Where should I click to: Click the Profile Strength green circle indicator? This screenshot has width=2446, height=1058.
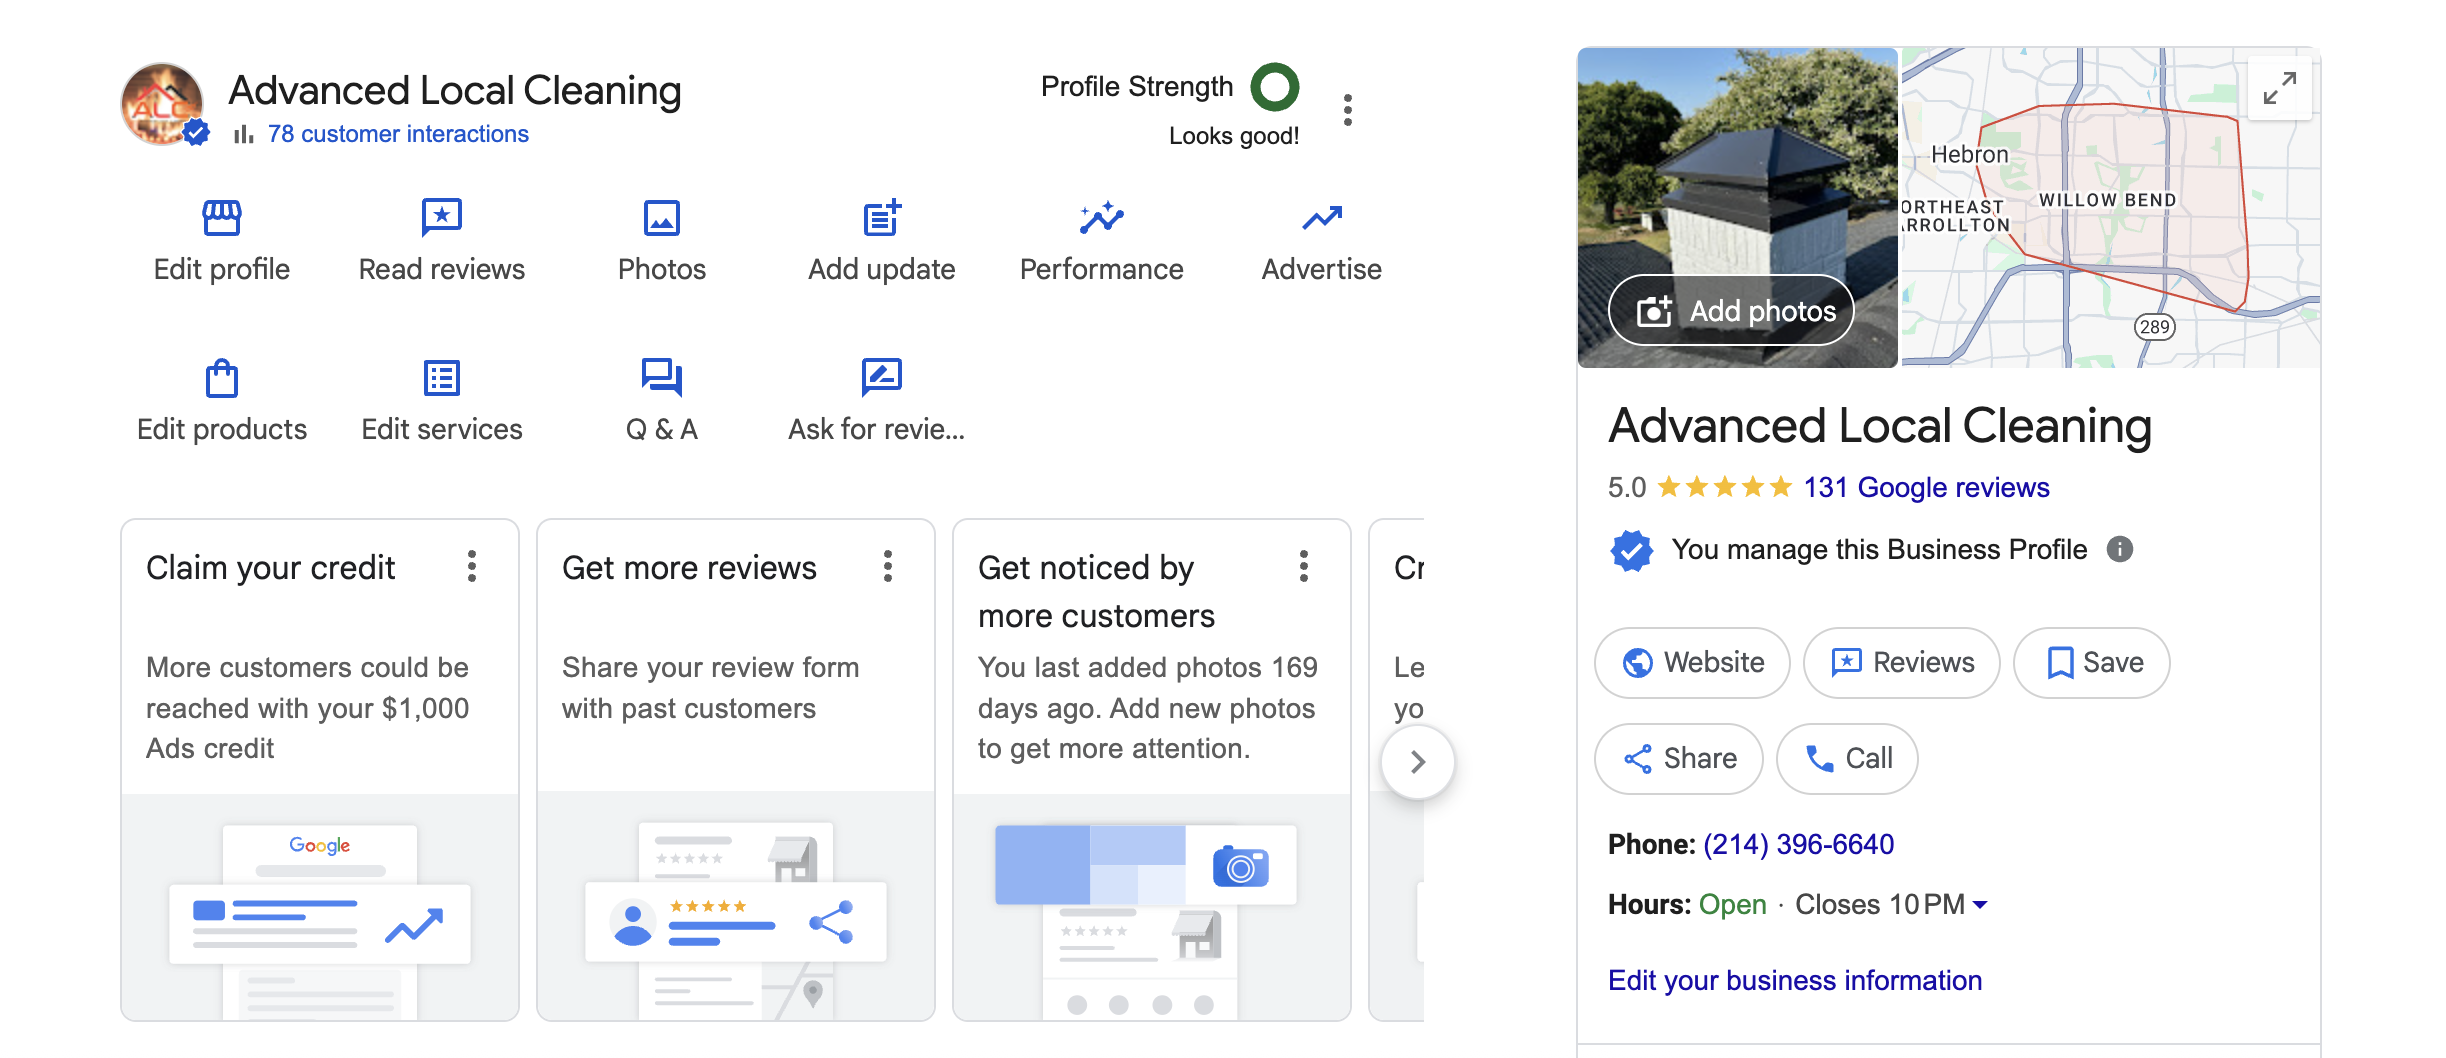(1275, 87)
